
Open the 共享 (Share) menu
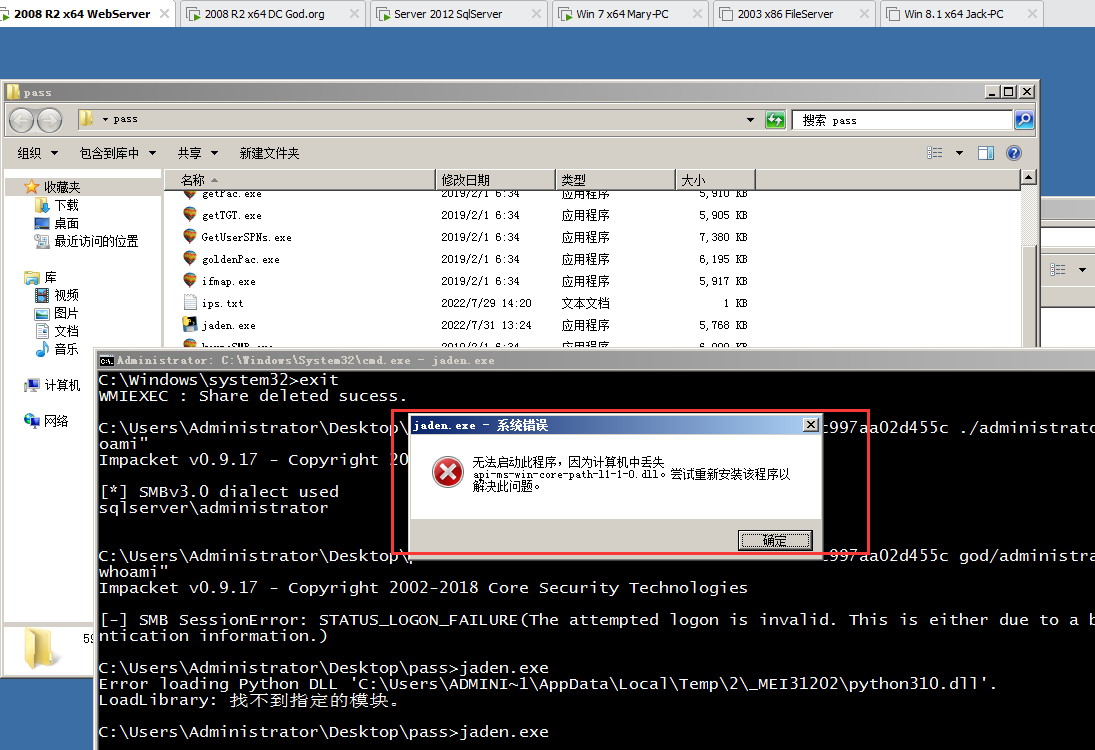pyautogui.click(x=196, y=153)
